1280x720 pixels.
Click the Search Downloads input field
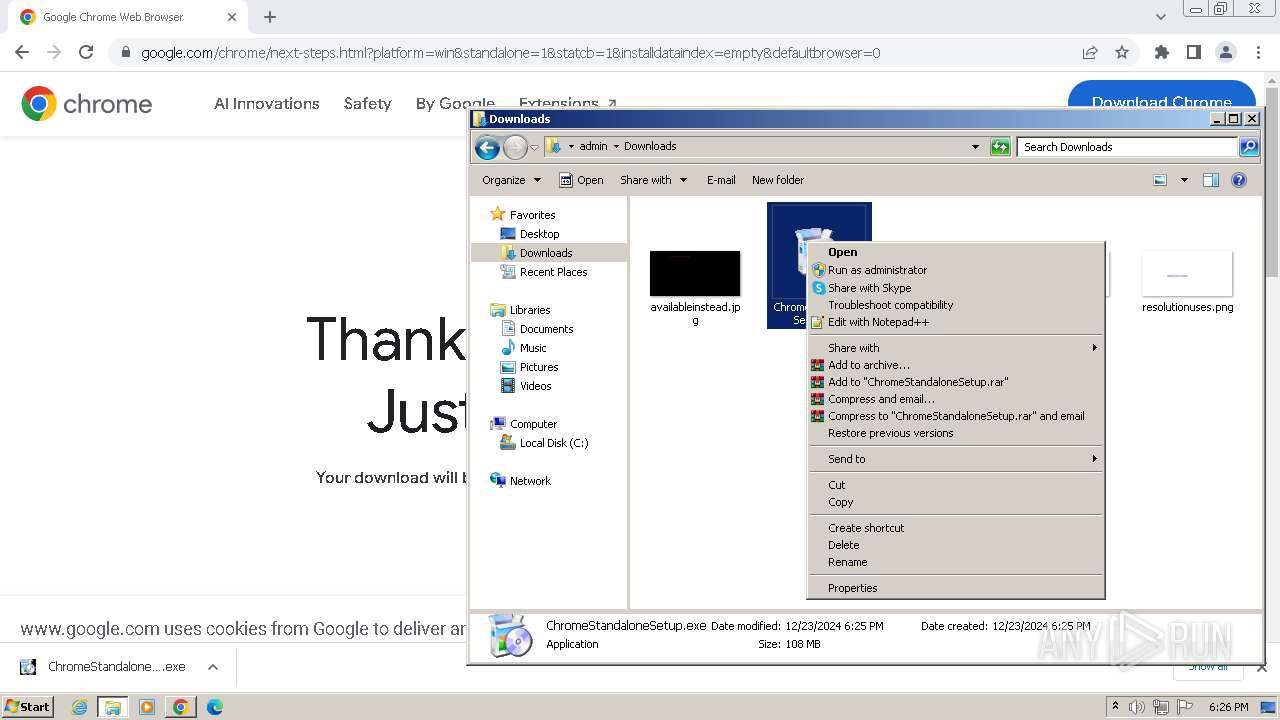(x=1127, y=147)
